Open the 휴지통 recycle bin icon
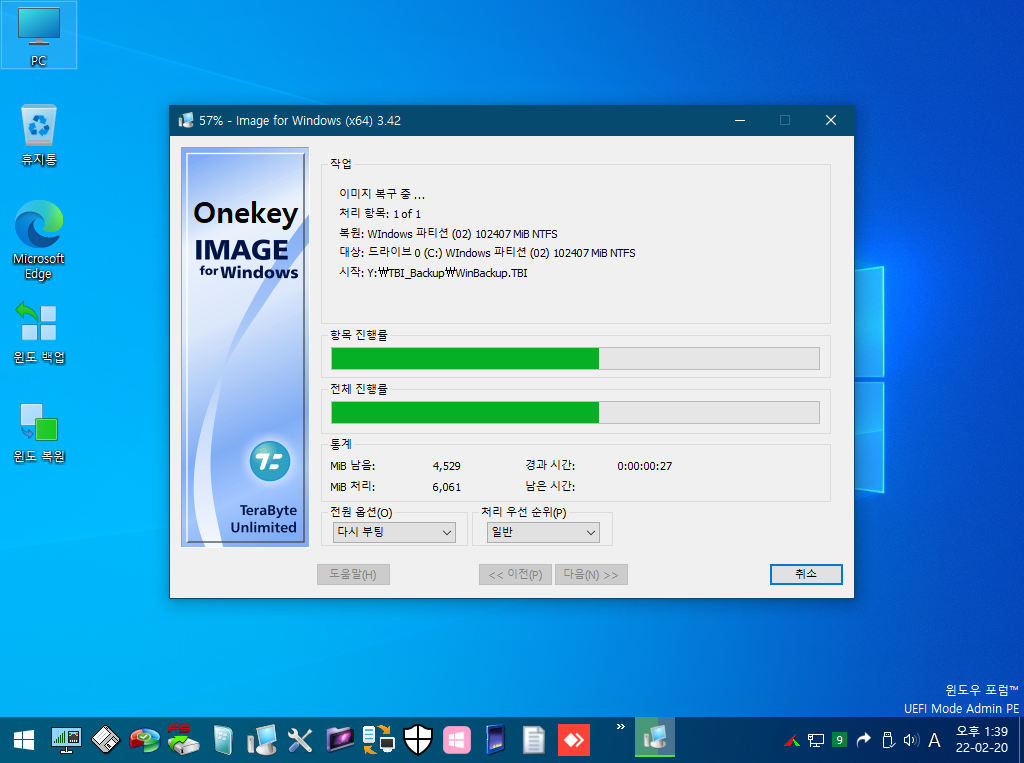The width and height of the screenshot is (1024, 763). pos(39,135)
